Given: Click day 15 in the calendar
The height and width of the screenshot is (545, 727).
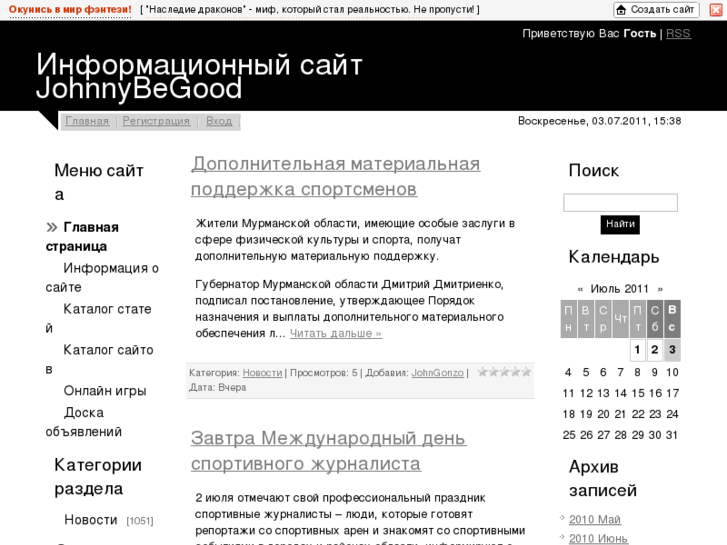Looking at the screenshot, I should coord(638,393).
